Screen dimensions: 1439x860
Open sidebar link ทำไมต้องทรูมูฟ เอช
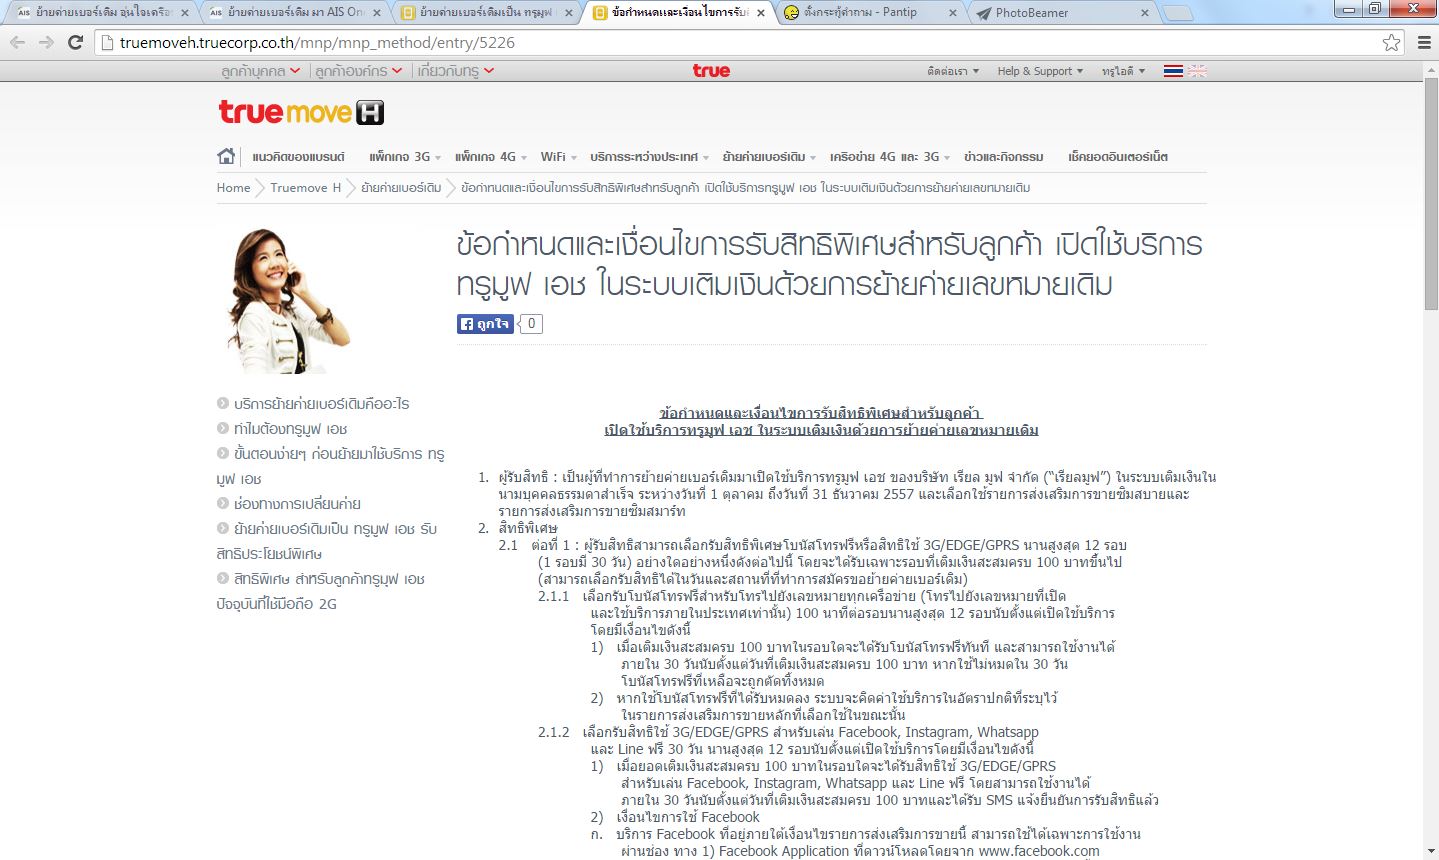290,429
